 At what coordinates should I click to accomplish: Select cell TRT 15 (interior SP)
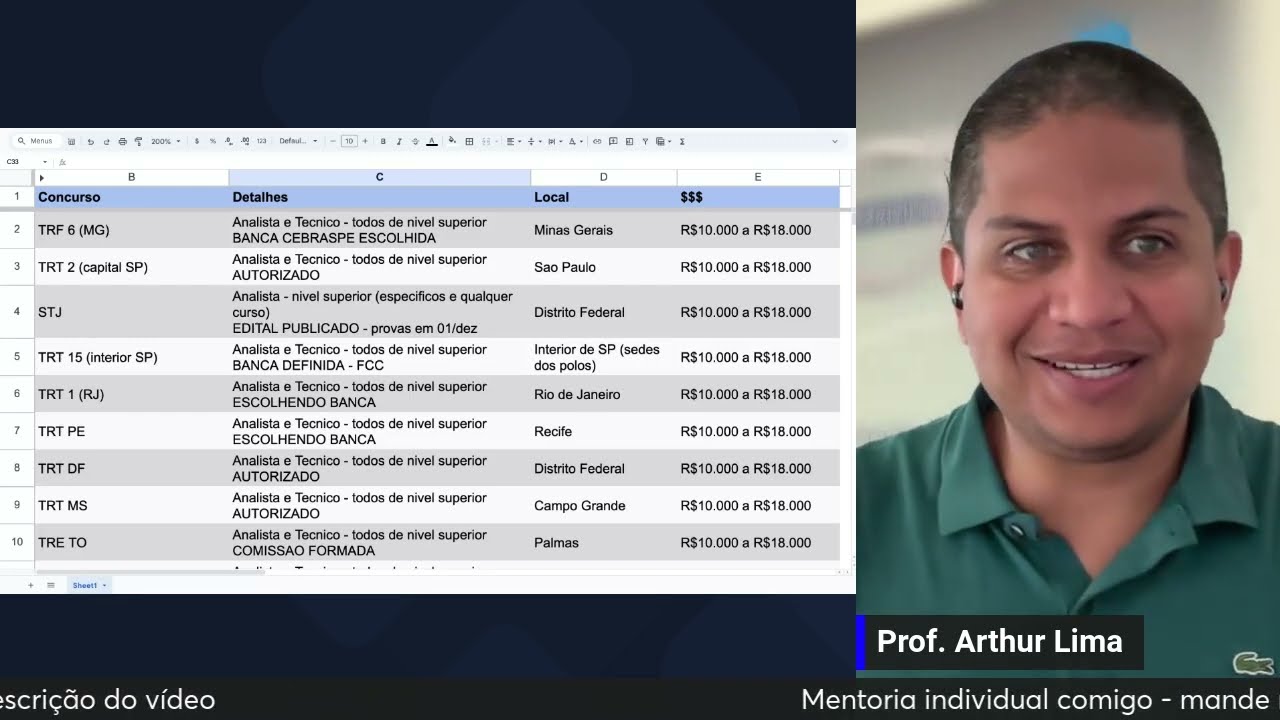pyautogui.click(x=131, y=357)
